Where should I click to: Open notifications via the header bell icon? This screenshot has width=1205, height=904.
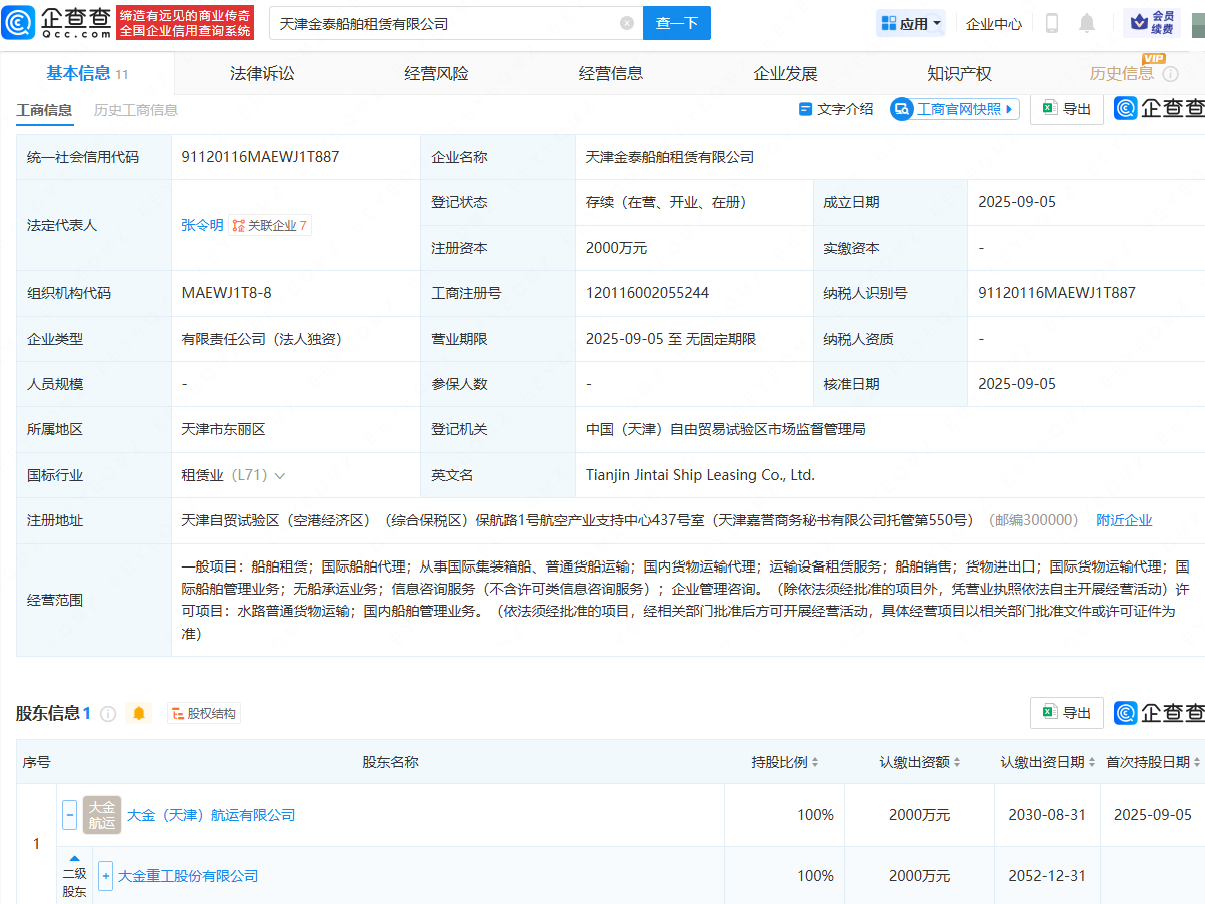(1087, 23)
